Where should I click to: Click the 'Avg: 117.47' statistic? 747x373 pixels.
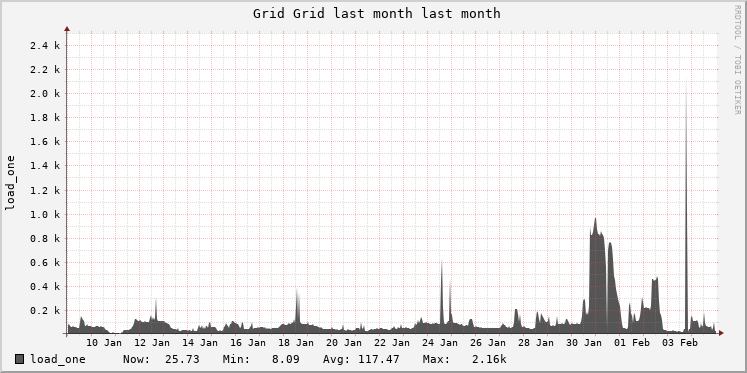click(x=361, y=359)
